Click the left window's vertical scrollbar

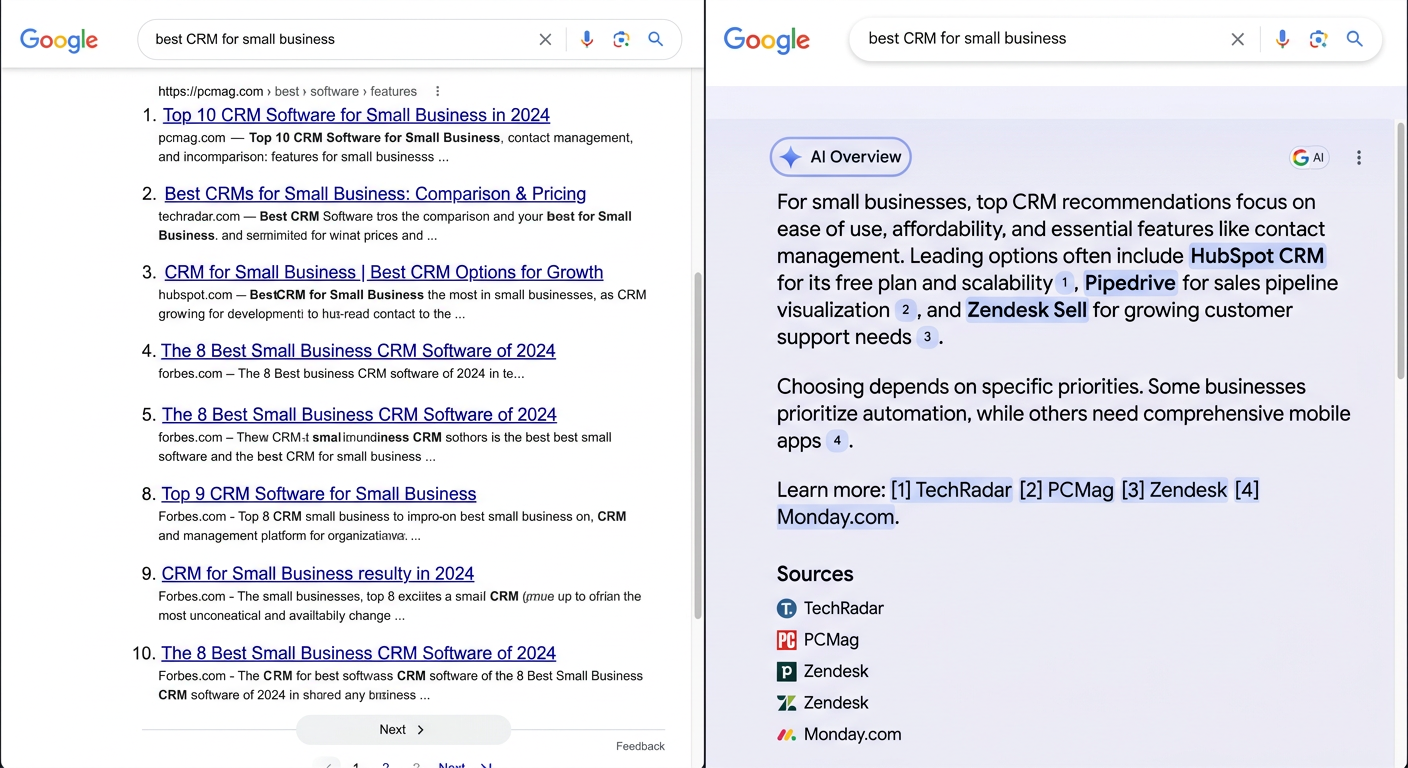coord(697,445)
